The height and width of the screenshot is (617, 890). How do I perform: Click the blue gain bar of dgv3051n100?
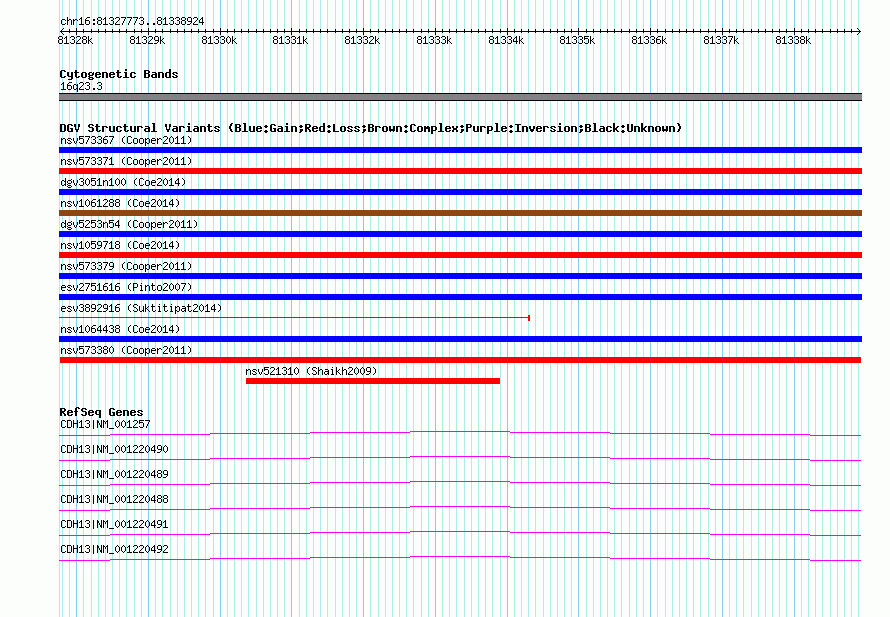(x=460, y=192)
